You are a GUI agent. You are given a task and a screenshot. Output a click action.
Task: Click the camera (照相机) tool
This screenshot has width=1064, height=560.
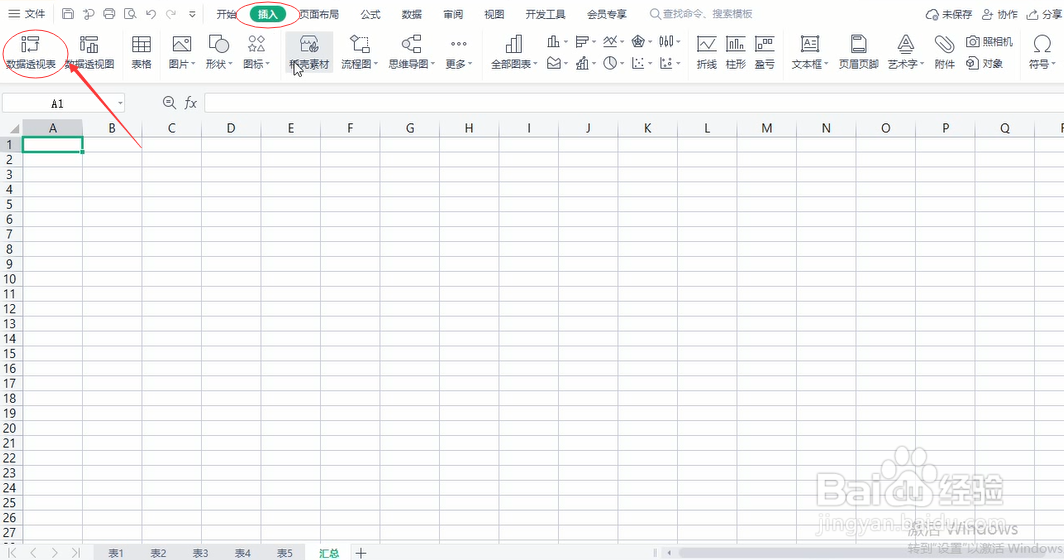point(989,42)
